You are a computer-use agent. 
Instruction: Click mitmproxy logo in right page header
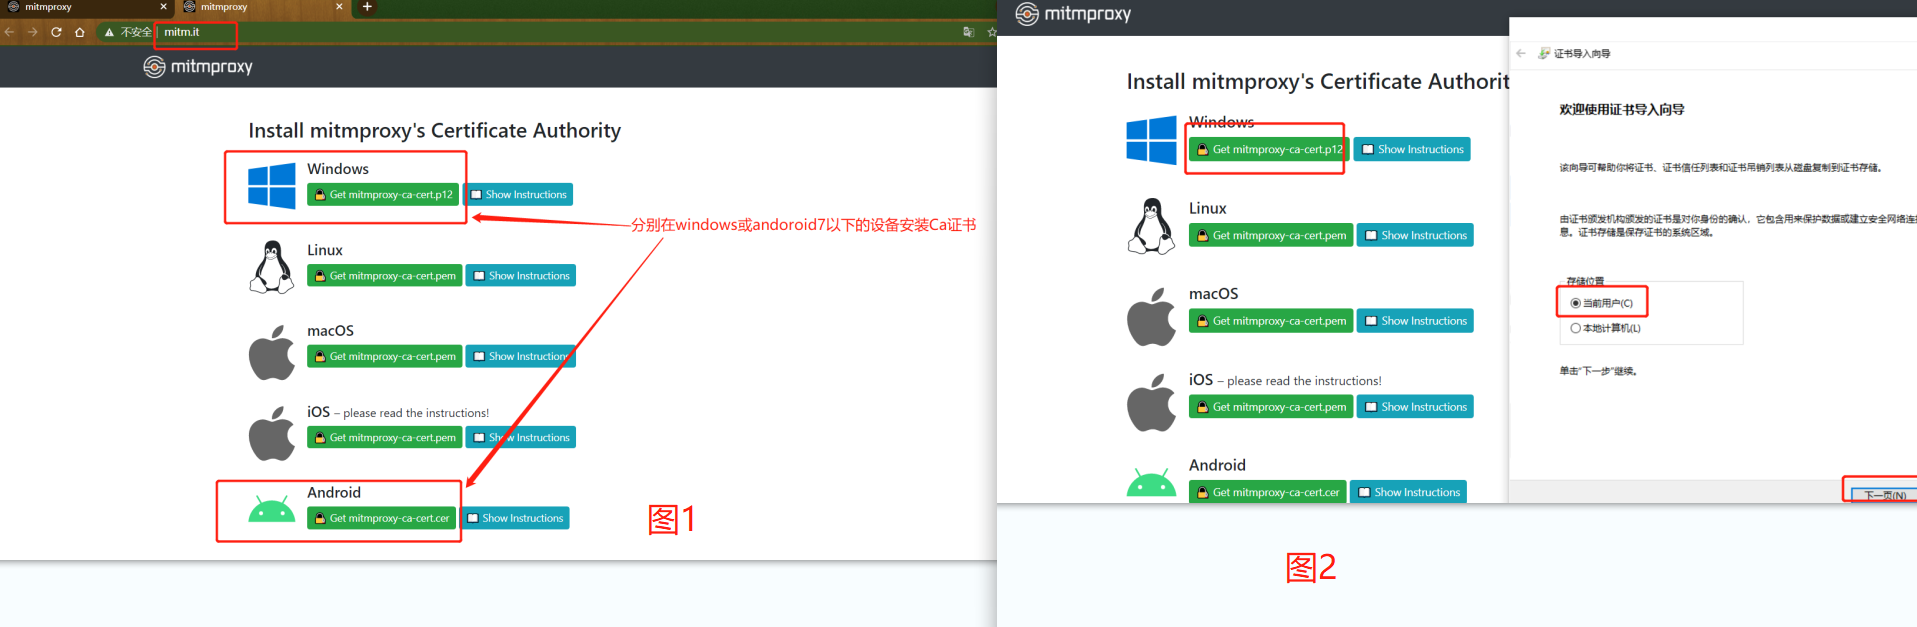(x=1073, y=14)
